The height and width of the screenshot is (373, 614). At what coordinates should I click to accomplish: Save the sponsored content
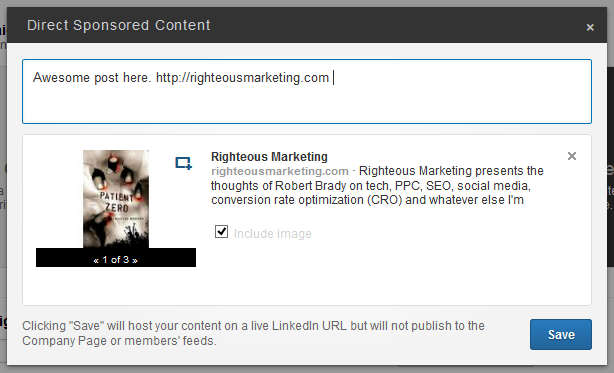pos(561,334)
